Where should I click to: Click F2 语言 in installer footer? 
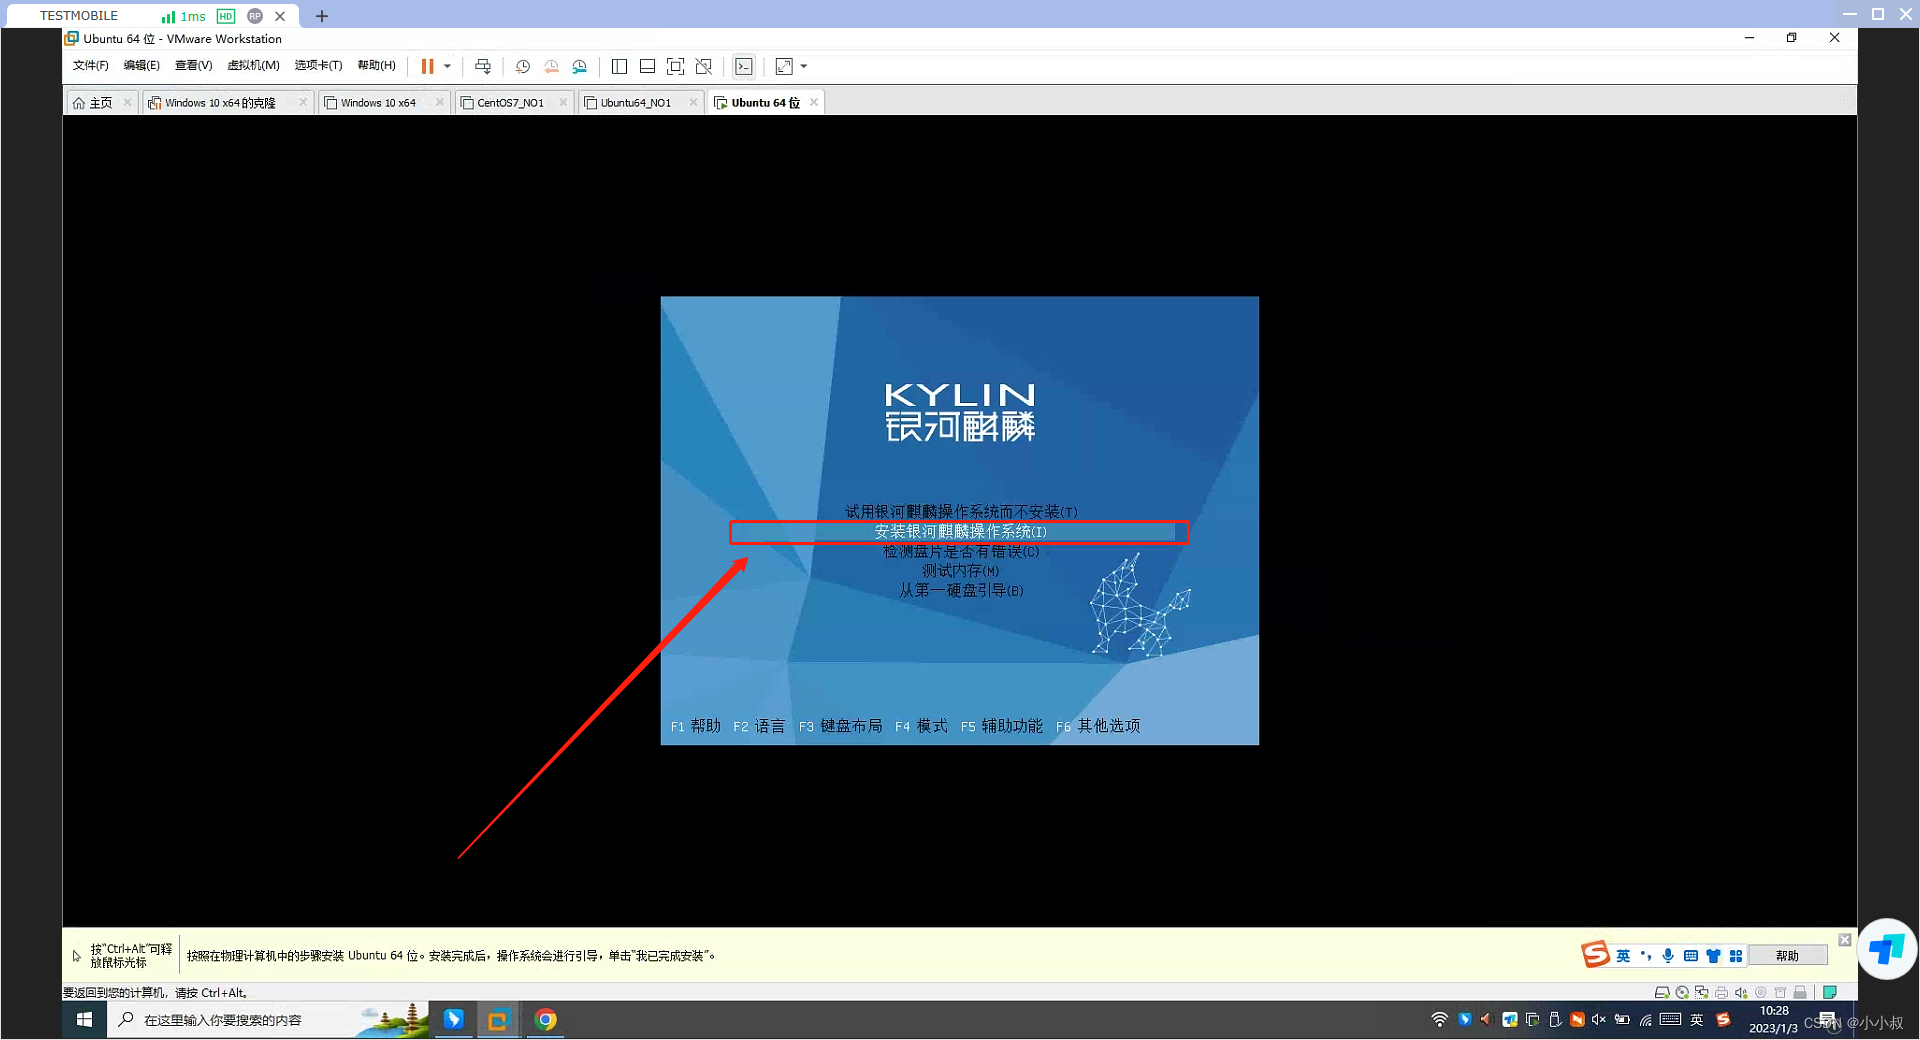(759, 726)
